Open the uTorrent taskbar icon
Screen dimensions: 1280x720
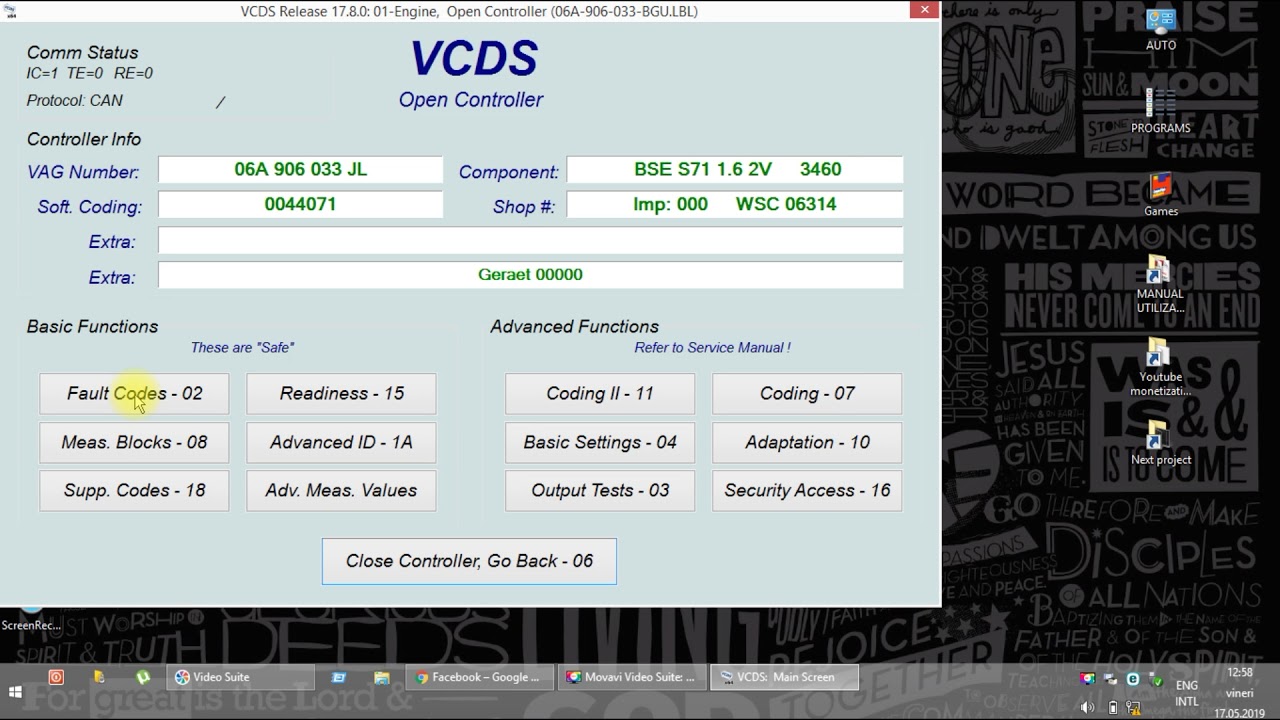point(143,677)
